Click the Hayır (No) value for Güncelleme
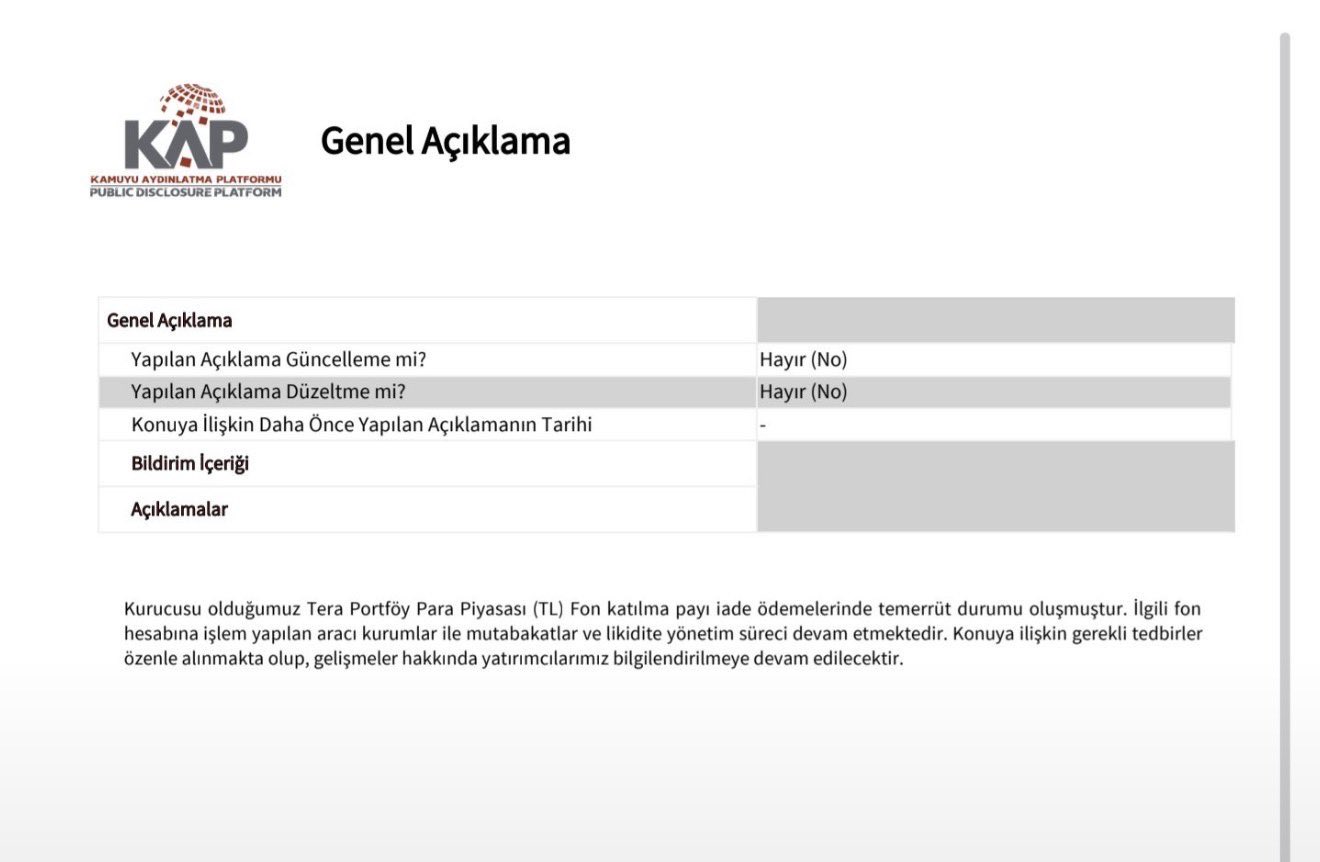 point(803,360)
